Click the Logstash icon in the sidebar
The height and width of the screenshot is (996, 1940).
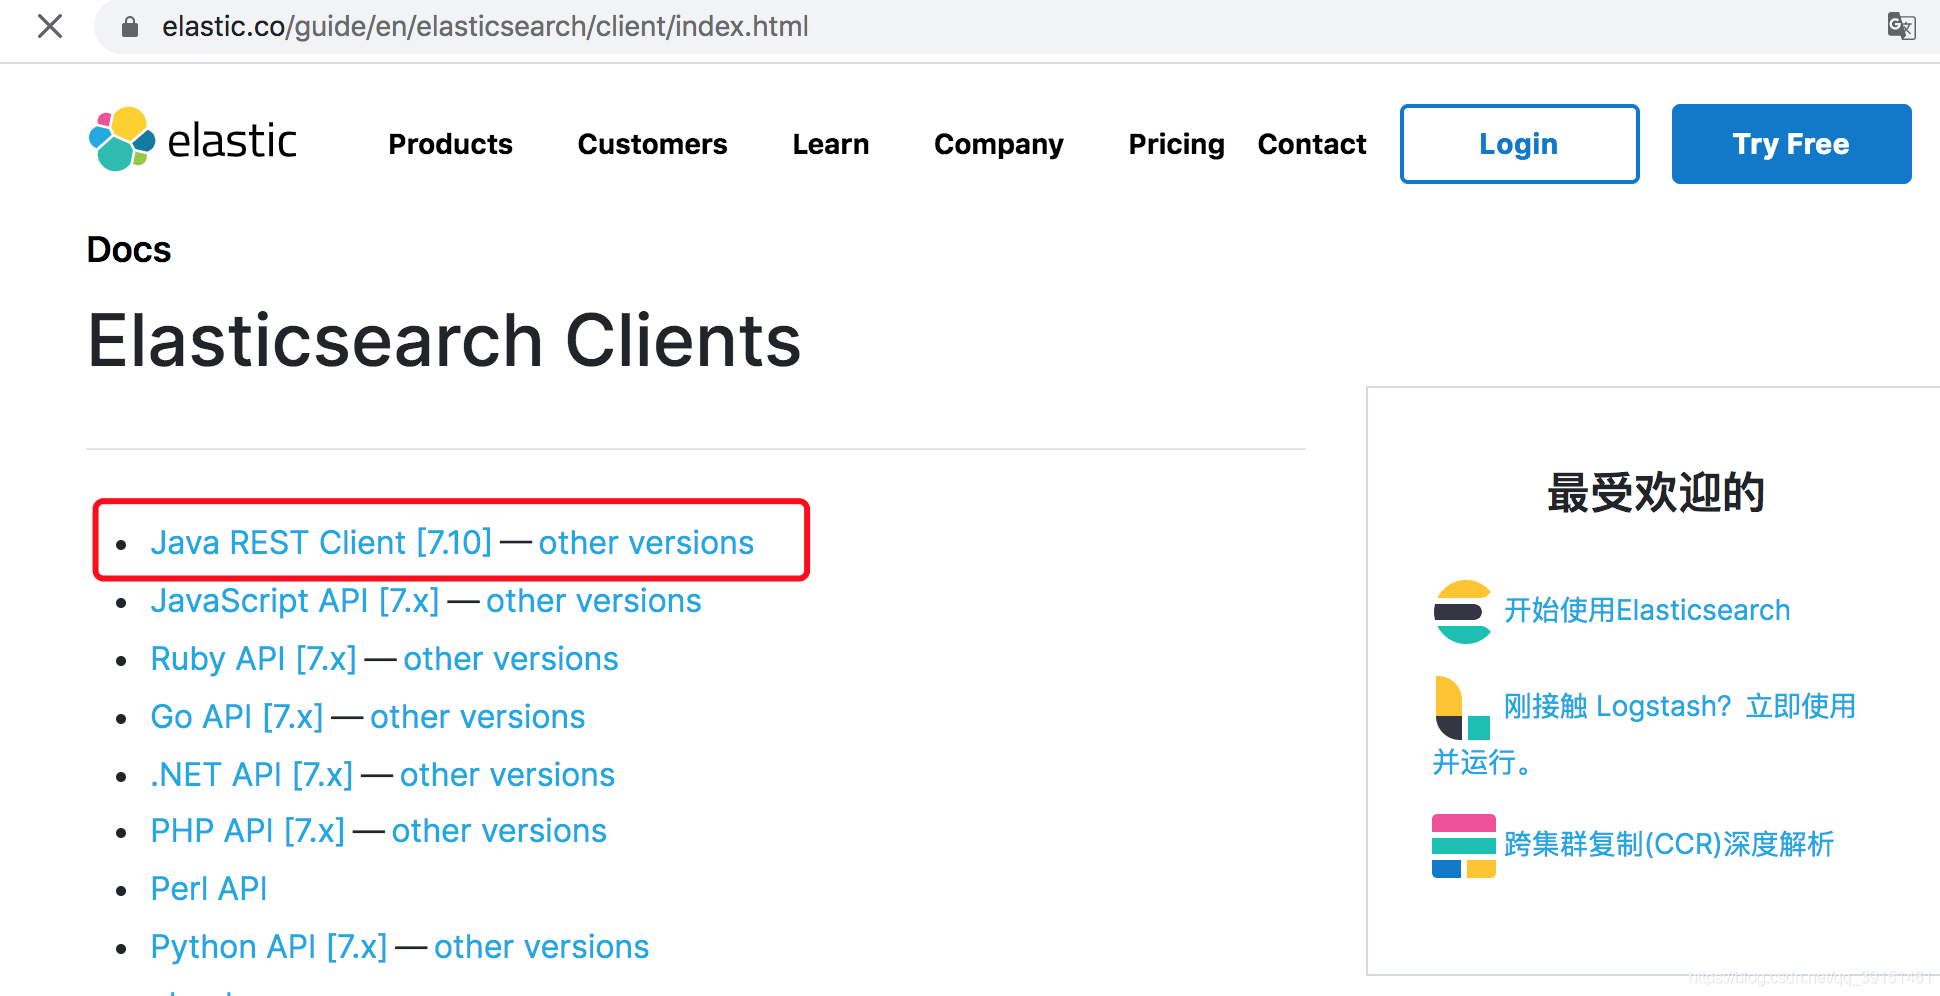1463,708
